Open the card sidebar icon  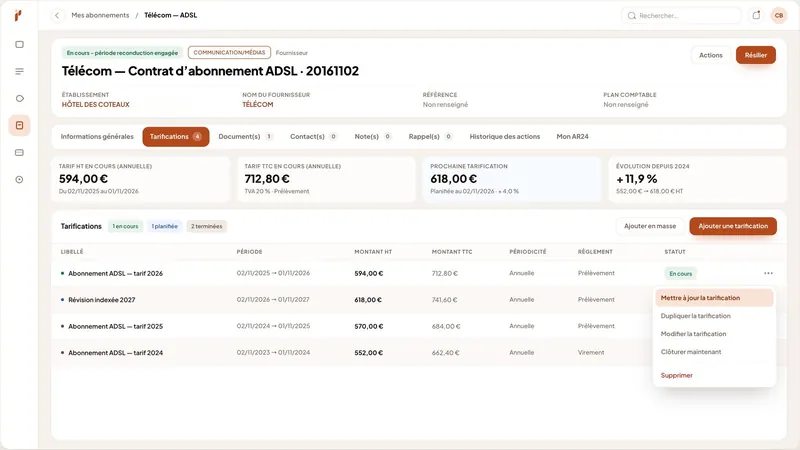19,153
